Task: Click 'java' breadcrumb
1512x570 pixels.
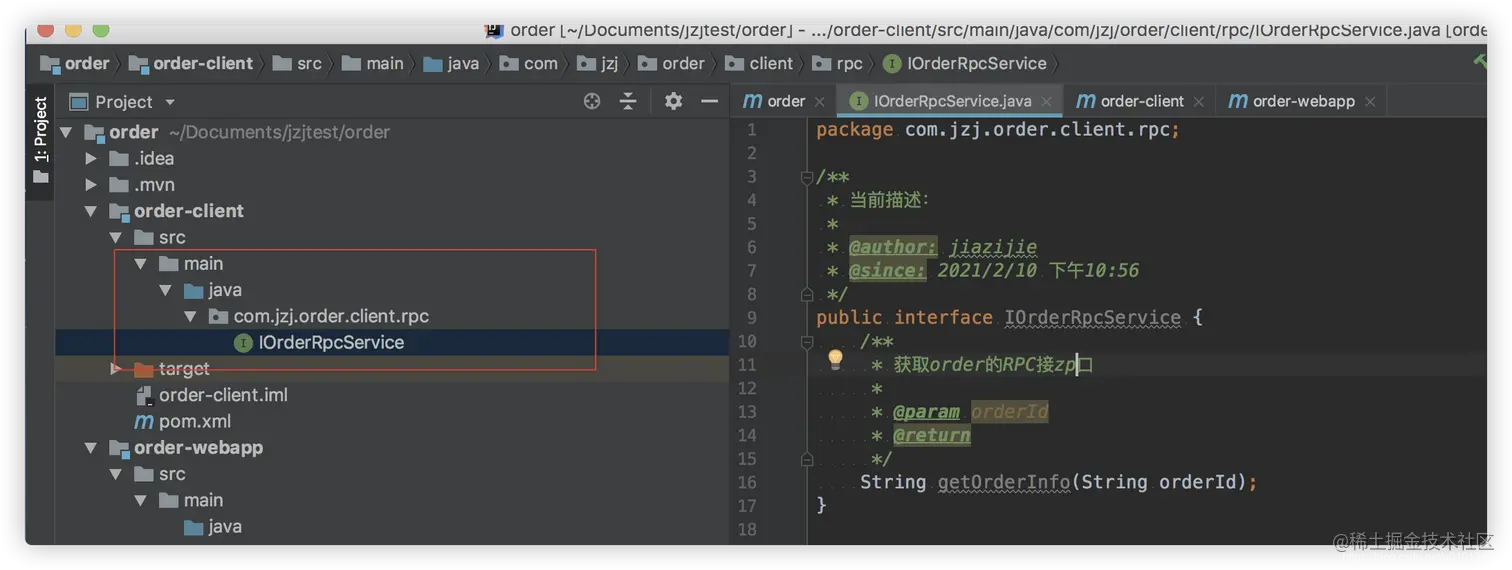Action: (452, 63)
